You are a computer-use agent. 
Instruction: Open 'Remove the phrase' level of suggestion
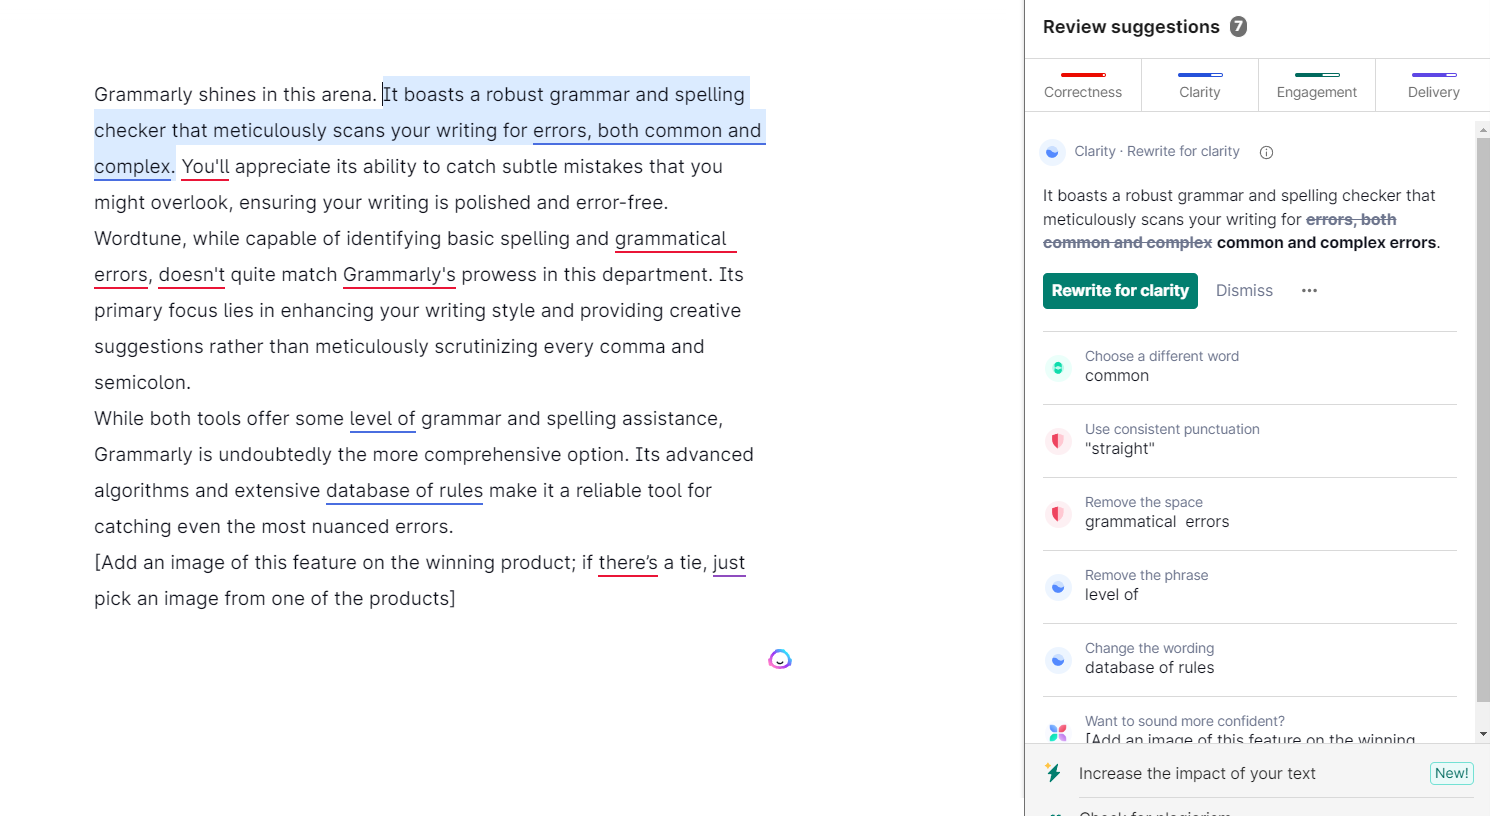click(1250, 587)
